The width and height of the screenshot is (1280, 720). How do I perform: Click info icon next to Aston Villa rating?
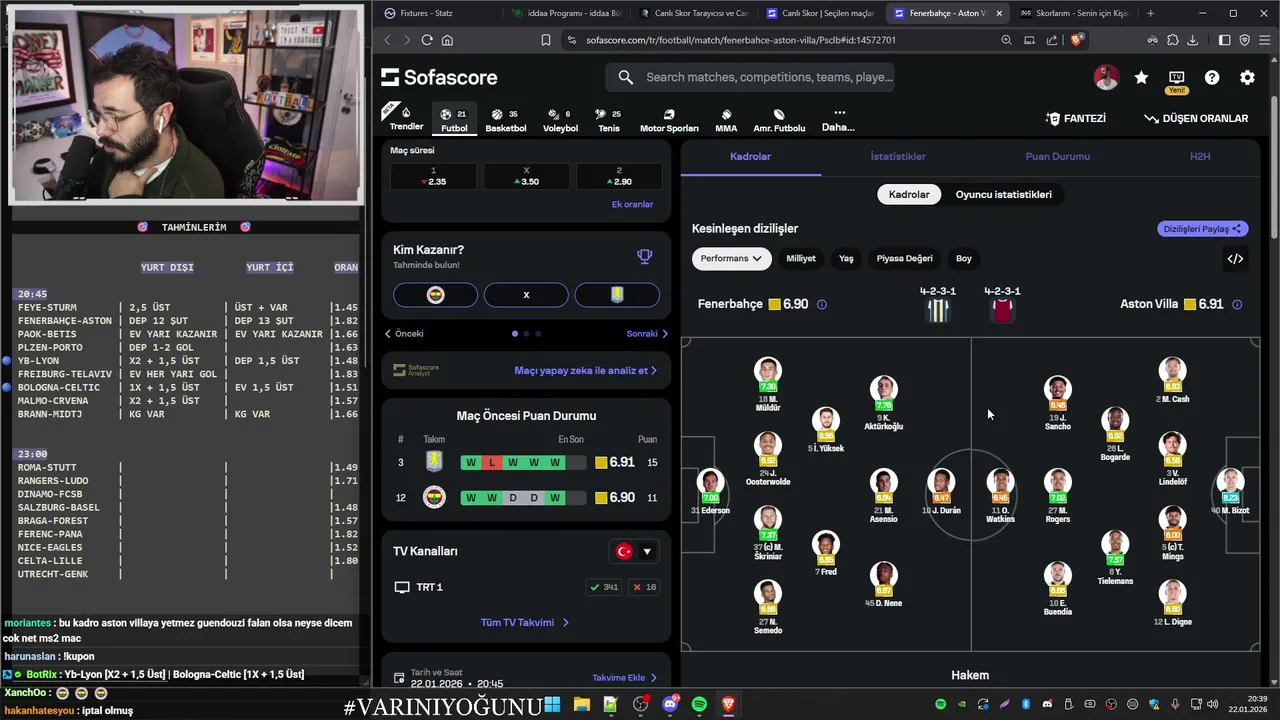(x=1237, y=304)
